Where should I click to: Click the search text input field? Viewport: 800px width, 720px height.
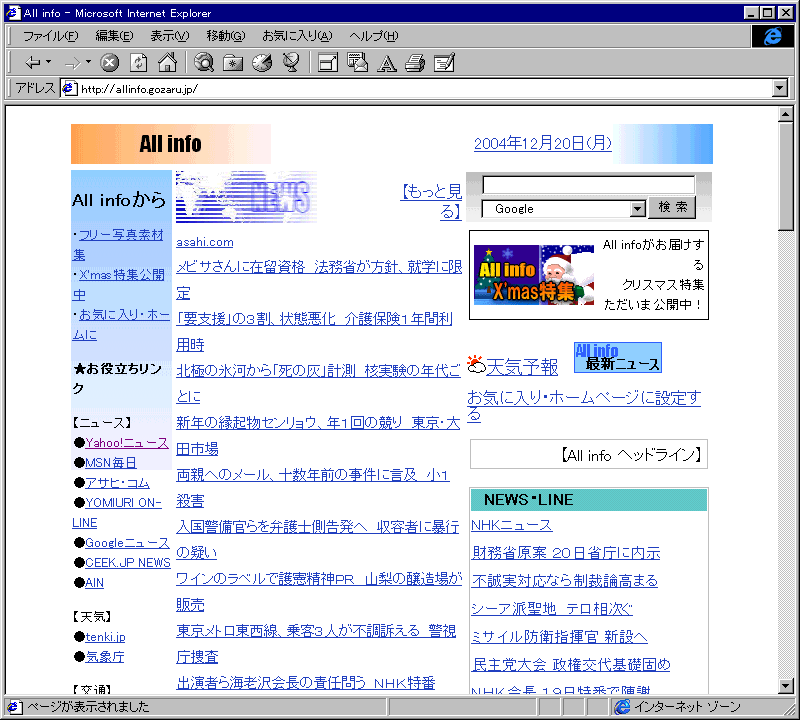[x=588, y=185]
